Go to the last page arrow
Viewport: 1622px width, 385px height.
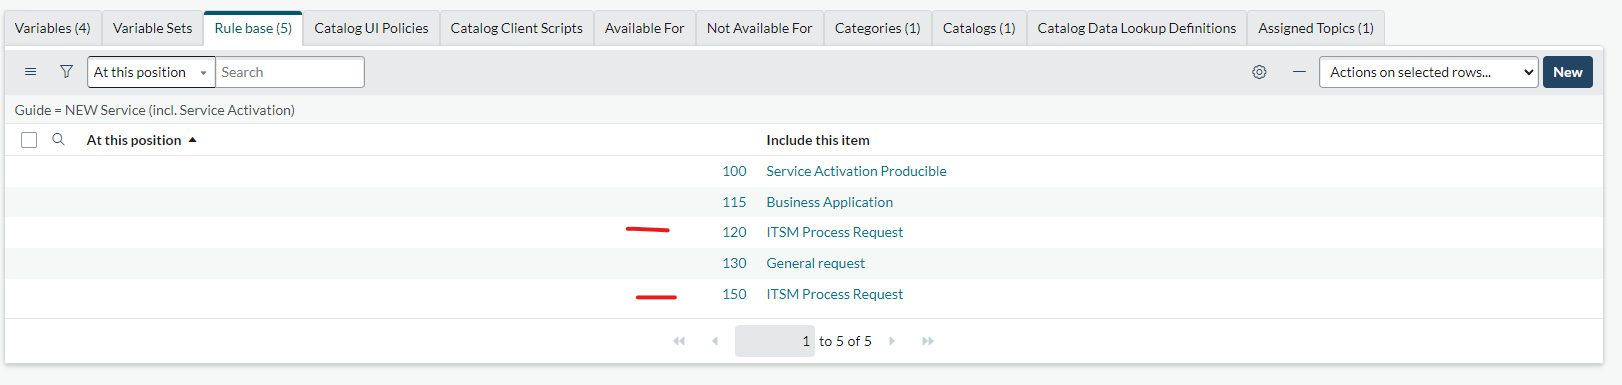click(928, 341)
